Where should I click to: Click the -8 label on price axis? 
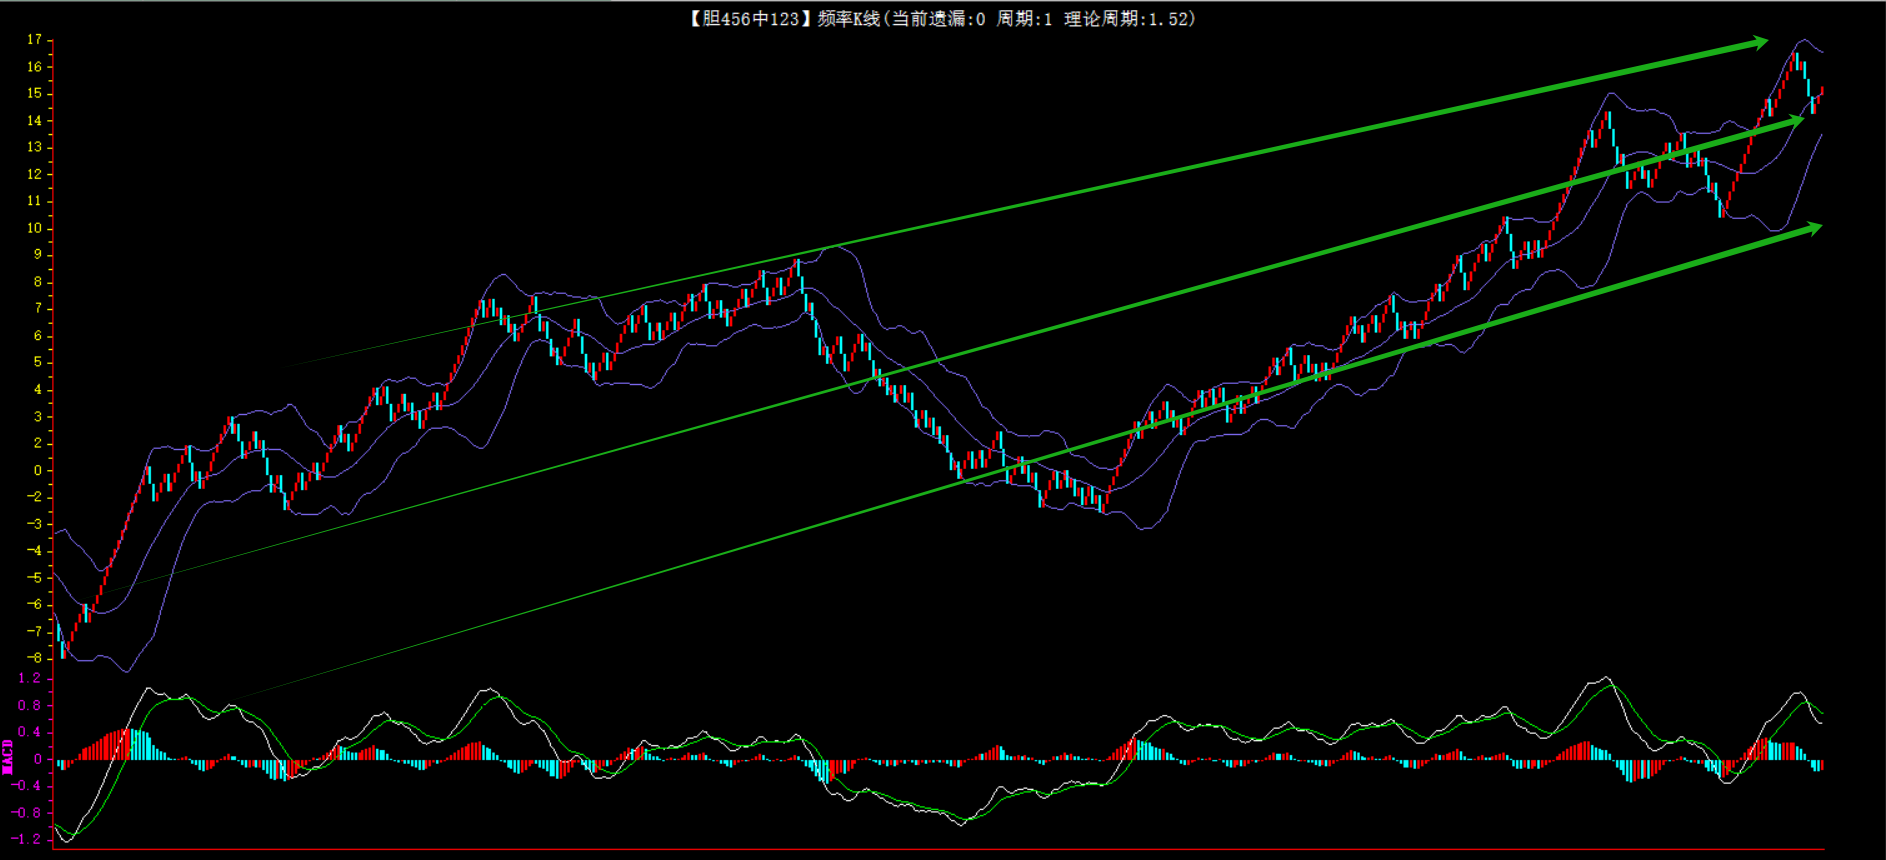click(34, 658)
